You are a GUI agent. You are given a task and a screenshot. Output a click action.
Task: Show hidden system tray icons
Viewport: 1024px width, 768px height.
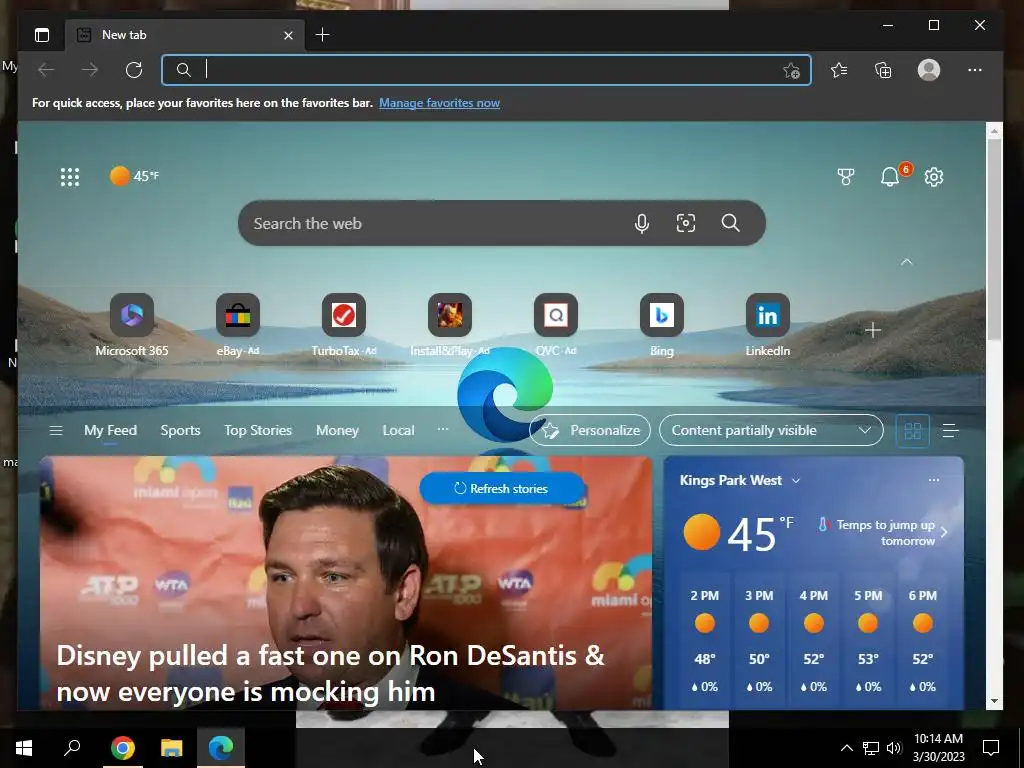coord(846,748)
